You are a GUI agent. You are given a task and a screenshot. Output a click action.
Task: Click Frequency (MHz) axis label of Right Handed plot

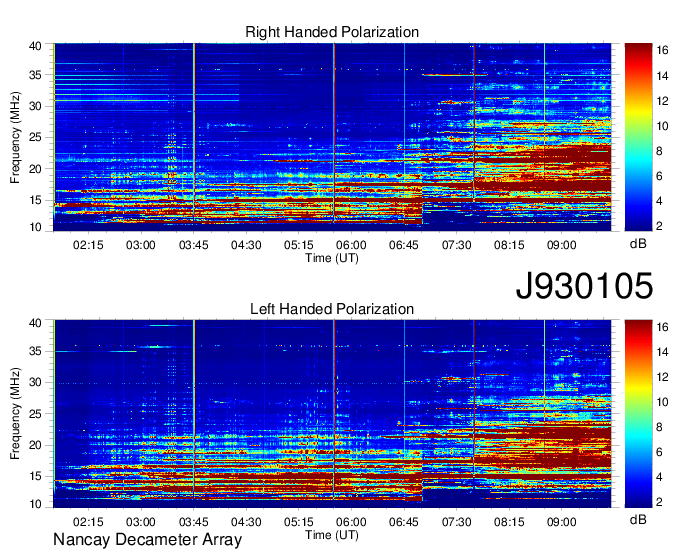(x=15, y=137)
